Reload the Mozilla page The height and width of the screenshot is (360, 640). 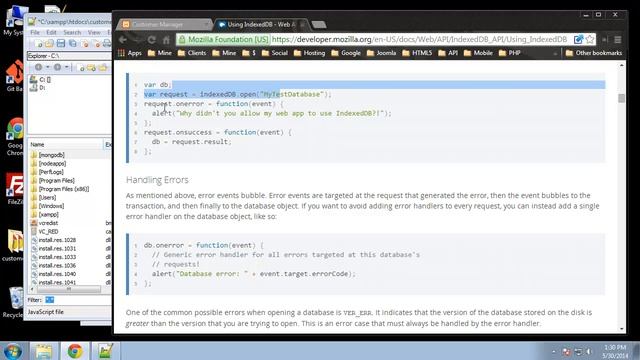point(151,40)
